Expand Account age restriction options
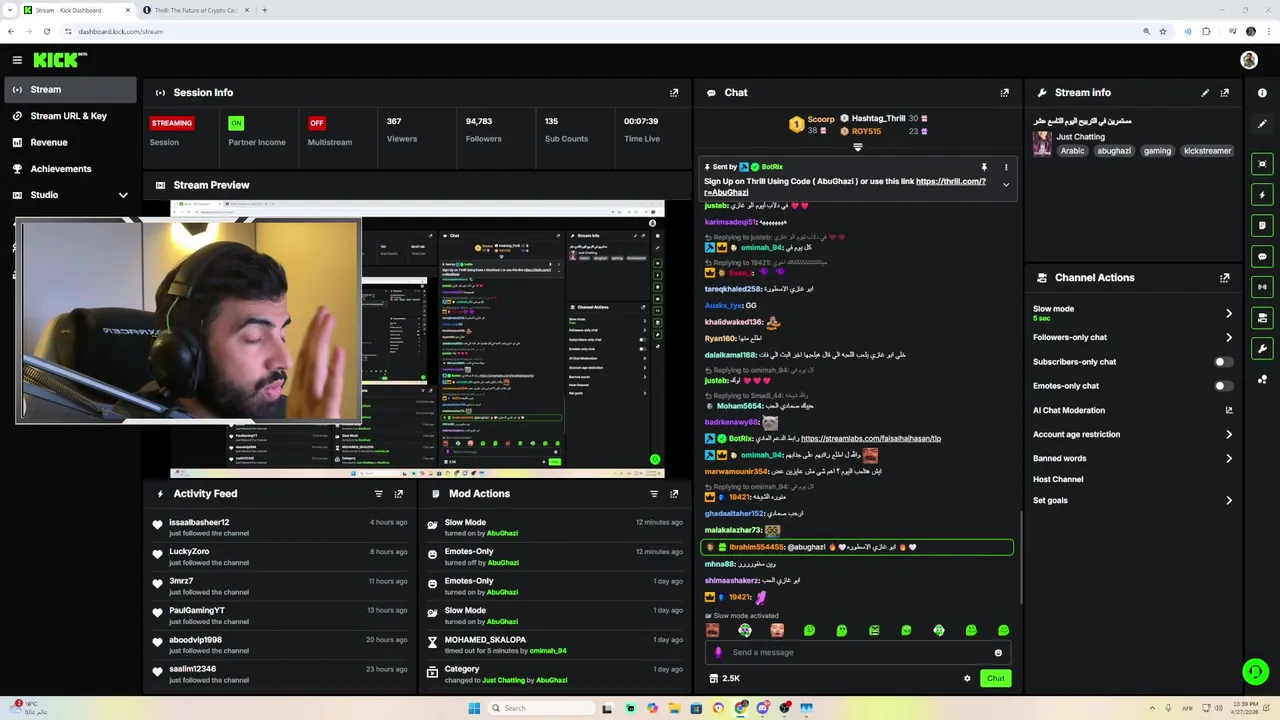This screenshot has height=720, width=1280. (1229, 434)
